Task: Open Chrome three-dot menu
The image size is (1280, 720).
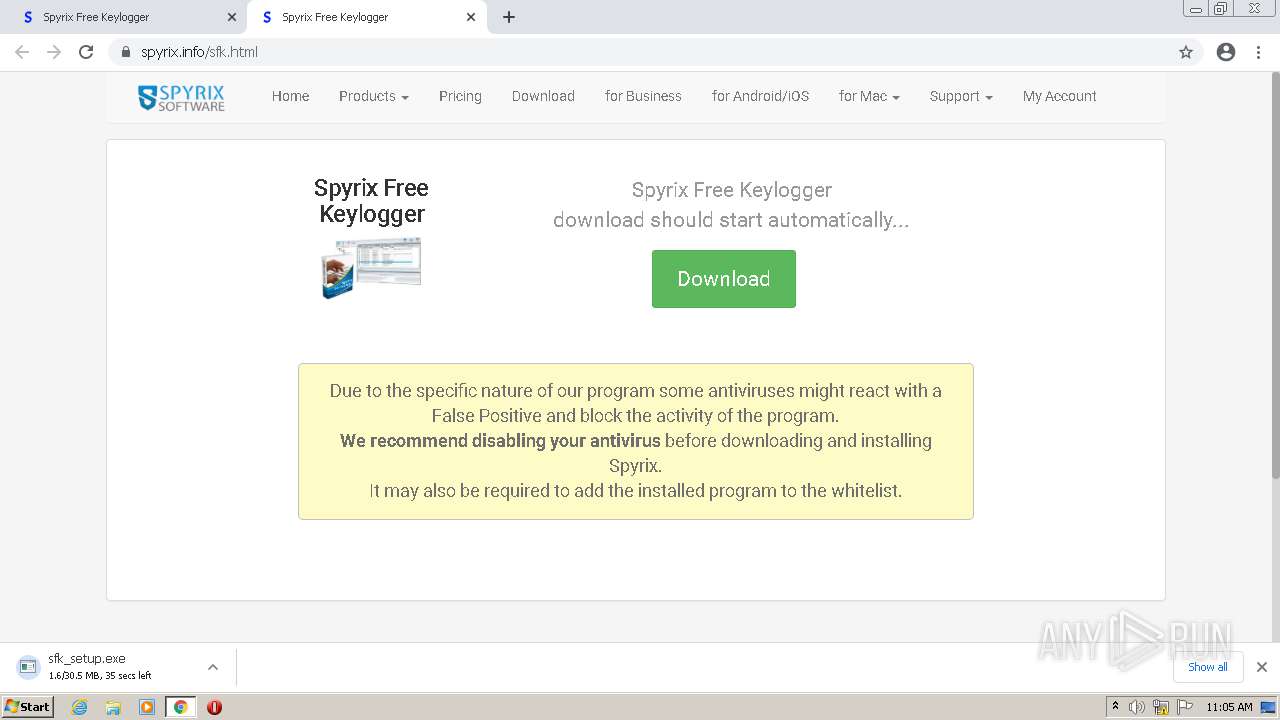Action: tap(1259, 52)
